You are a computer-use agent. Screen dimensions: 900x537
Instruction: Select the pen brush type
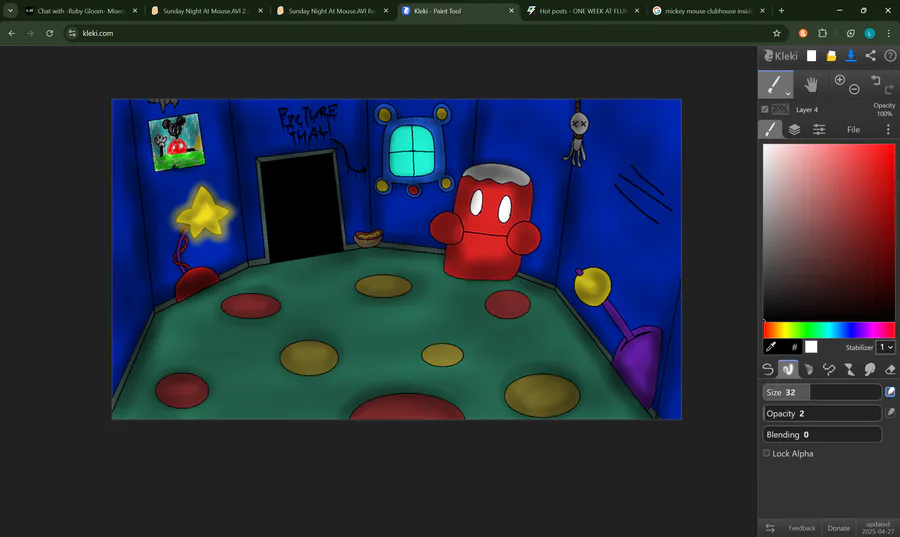pos(768,369)
